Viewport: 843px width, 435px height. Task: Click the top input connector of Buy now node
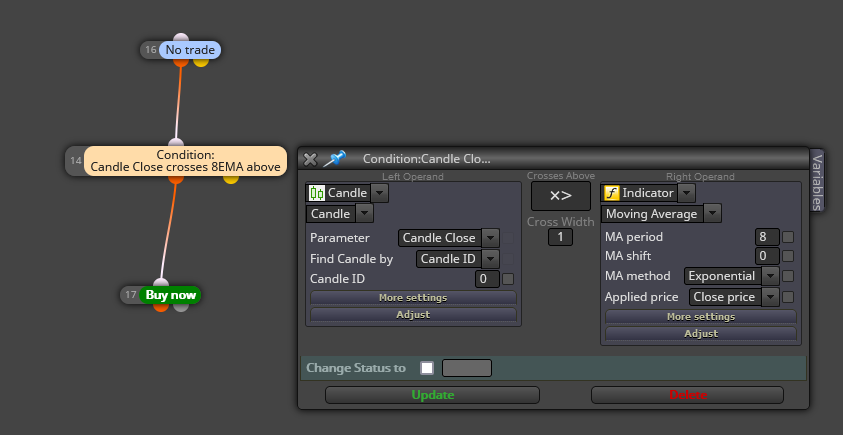pos(161,283)
